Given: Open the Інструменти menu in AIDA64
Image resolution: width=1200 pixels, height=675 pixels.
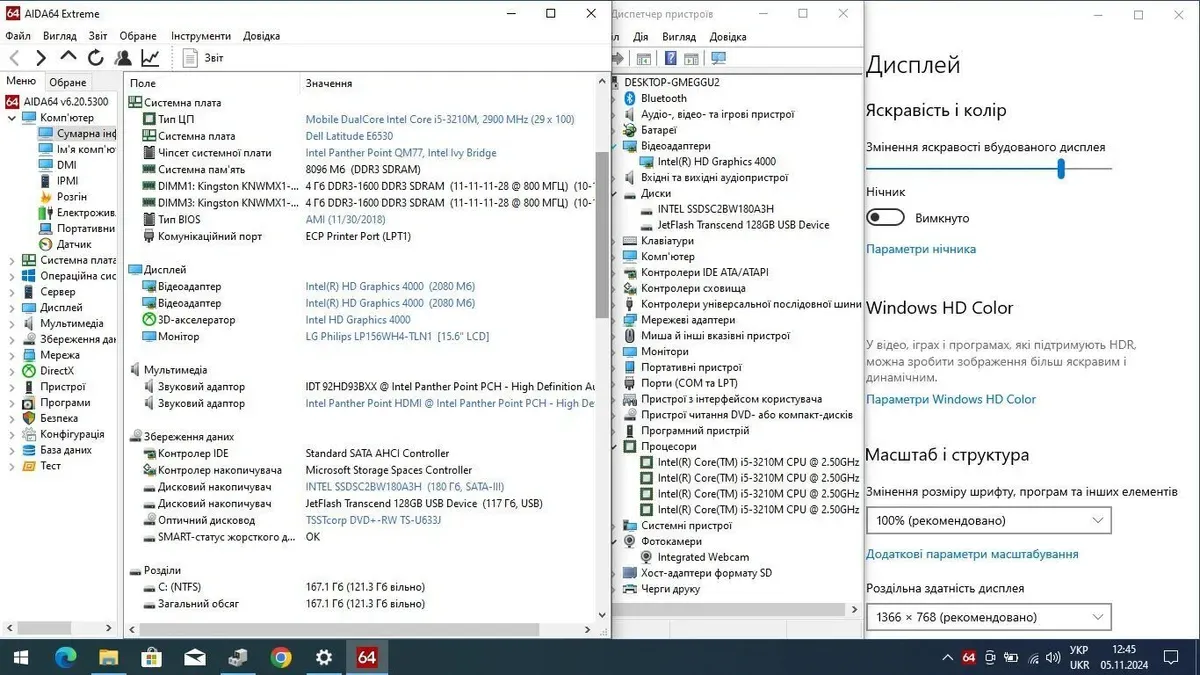Looking at the screenshot, I should 200,36.
